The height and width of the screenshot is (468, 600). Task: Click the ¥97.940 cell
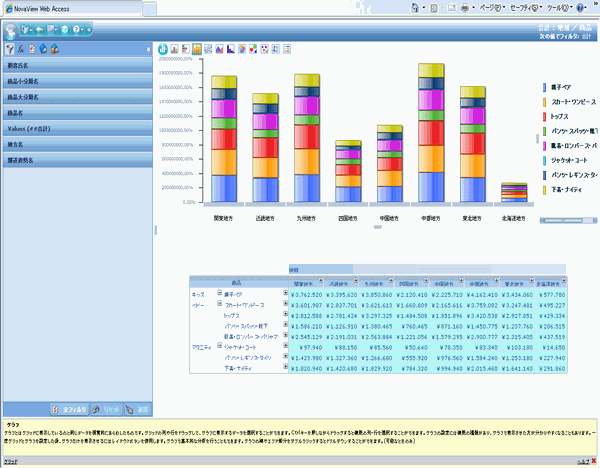point(307,347)
